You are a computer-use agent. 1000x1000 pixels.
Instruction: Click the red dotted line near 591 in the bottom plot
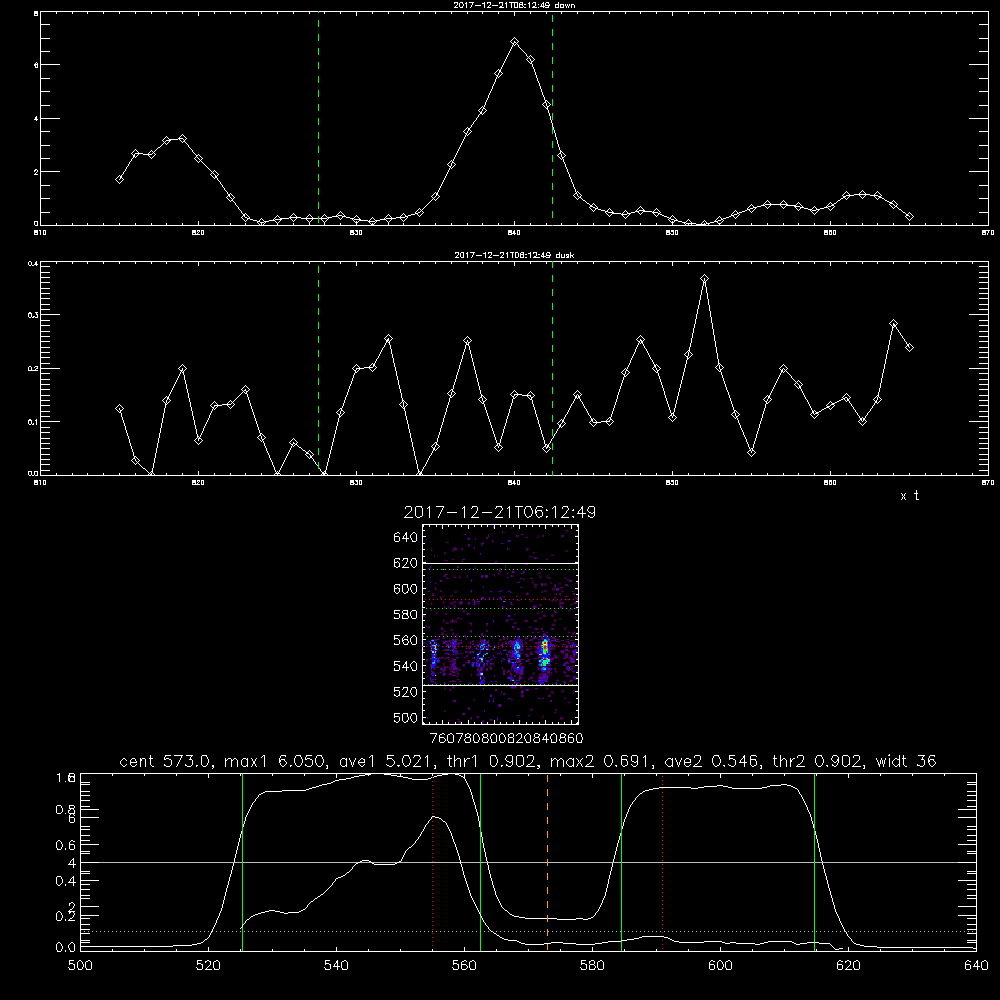click(x=663, y=861)
